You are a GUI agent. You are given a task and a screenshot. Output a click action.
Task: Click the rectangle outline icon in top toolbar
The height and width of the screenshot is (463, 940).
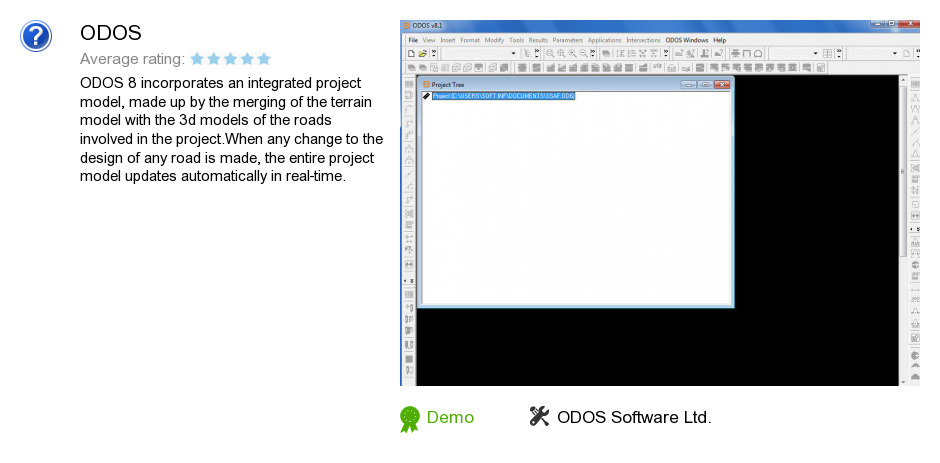(747, 53)
